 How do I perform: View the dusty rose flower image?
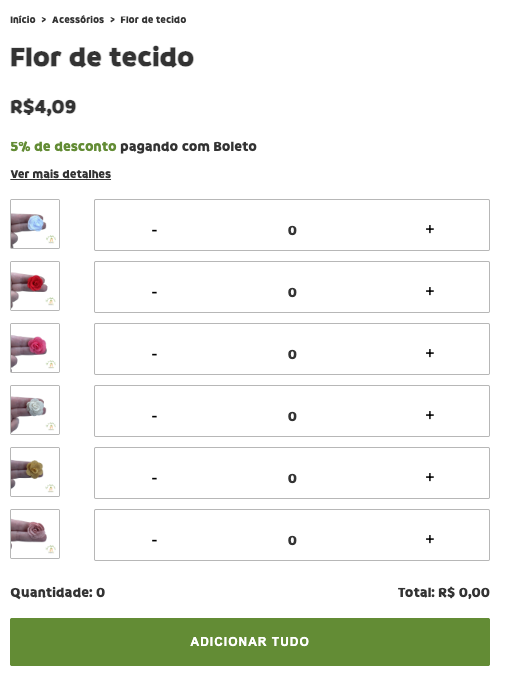tap(35, 534)
